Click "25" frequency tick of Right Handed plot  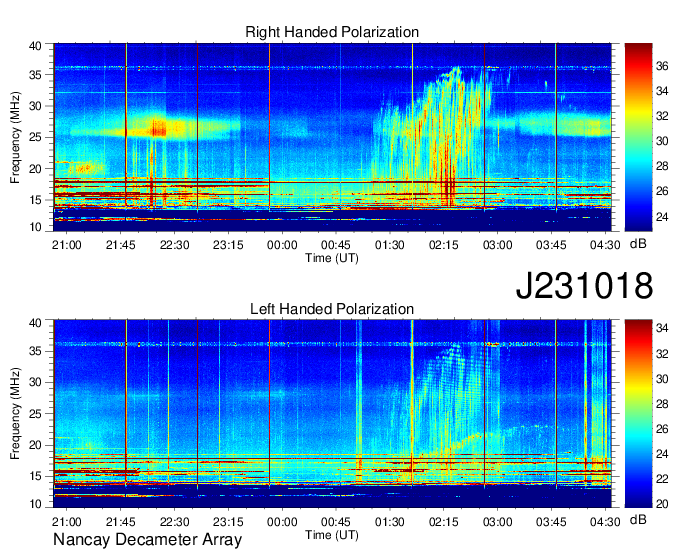pyautogui.click(x=36, y=137)
